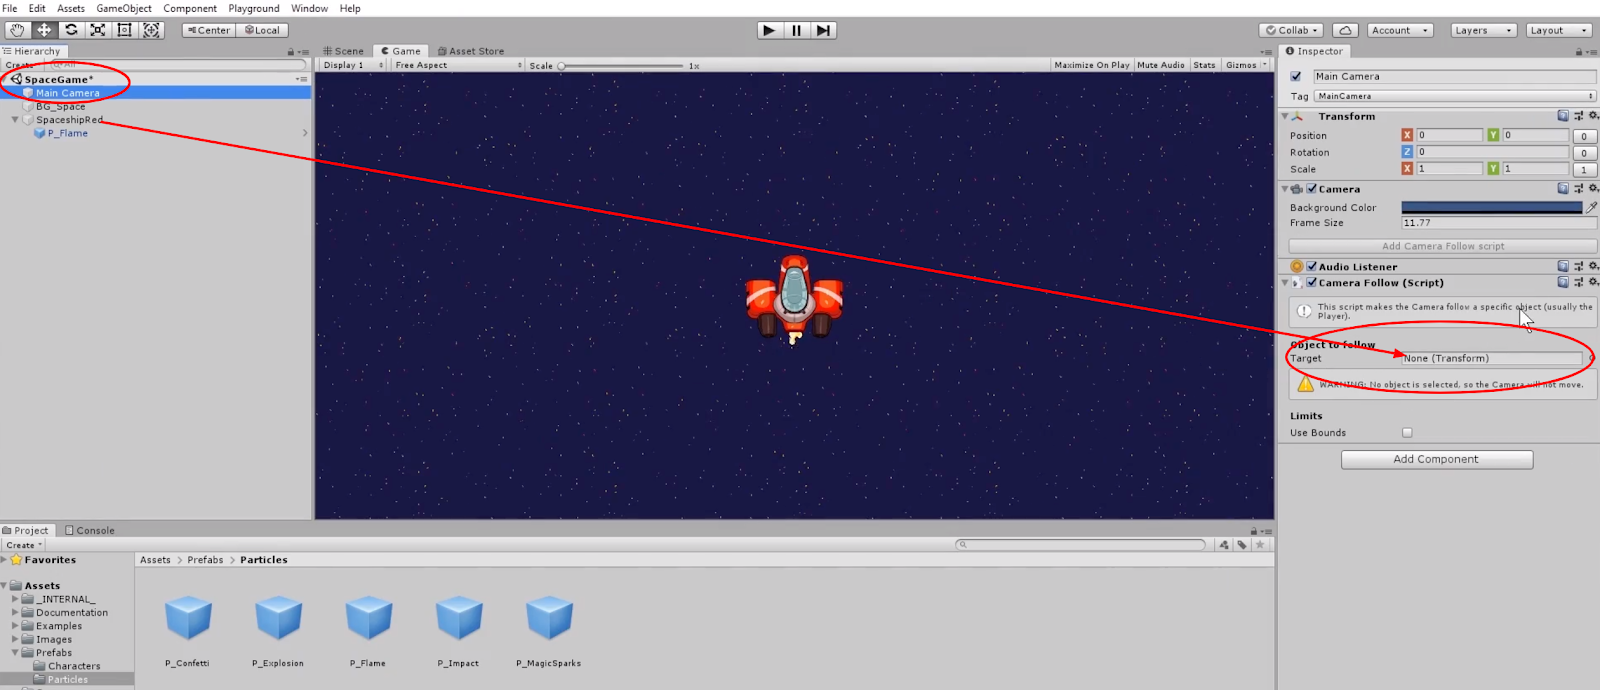Click the Pause button
This screenshot has width=1600, height=690.
(x=796, y=30)
